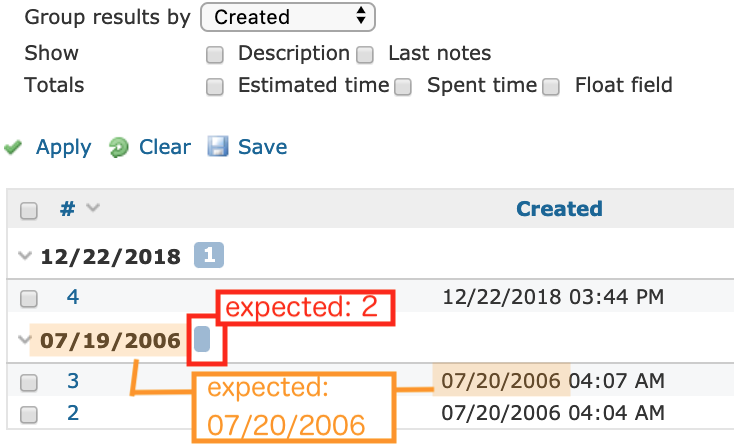Sort by the Created column header

coord(559,209)
